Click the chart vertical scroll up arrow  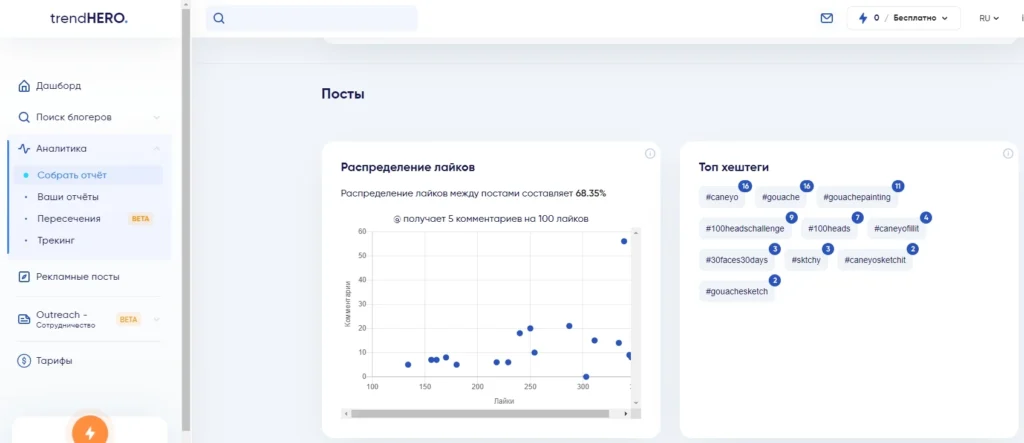[637, 232]
